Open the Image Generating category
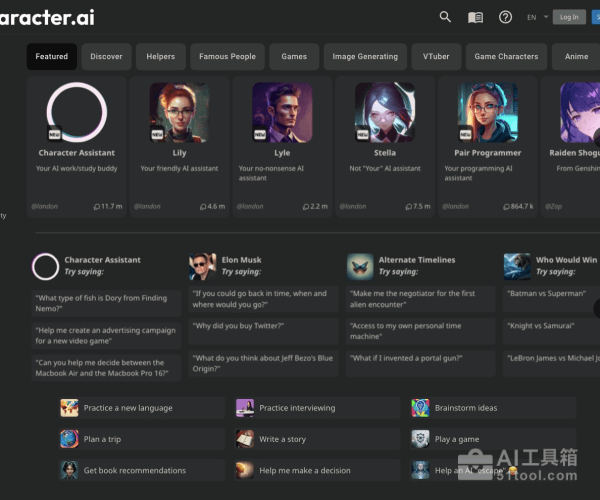The image size is (600, 500). pyautogui.click(x=364, y=57)
